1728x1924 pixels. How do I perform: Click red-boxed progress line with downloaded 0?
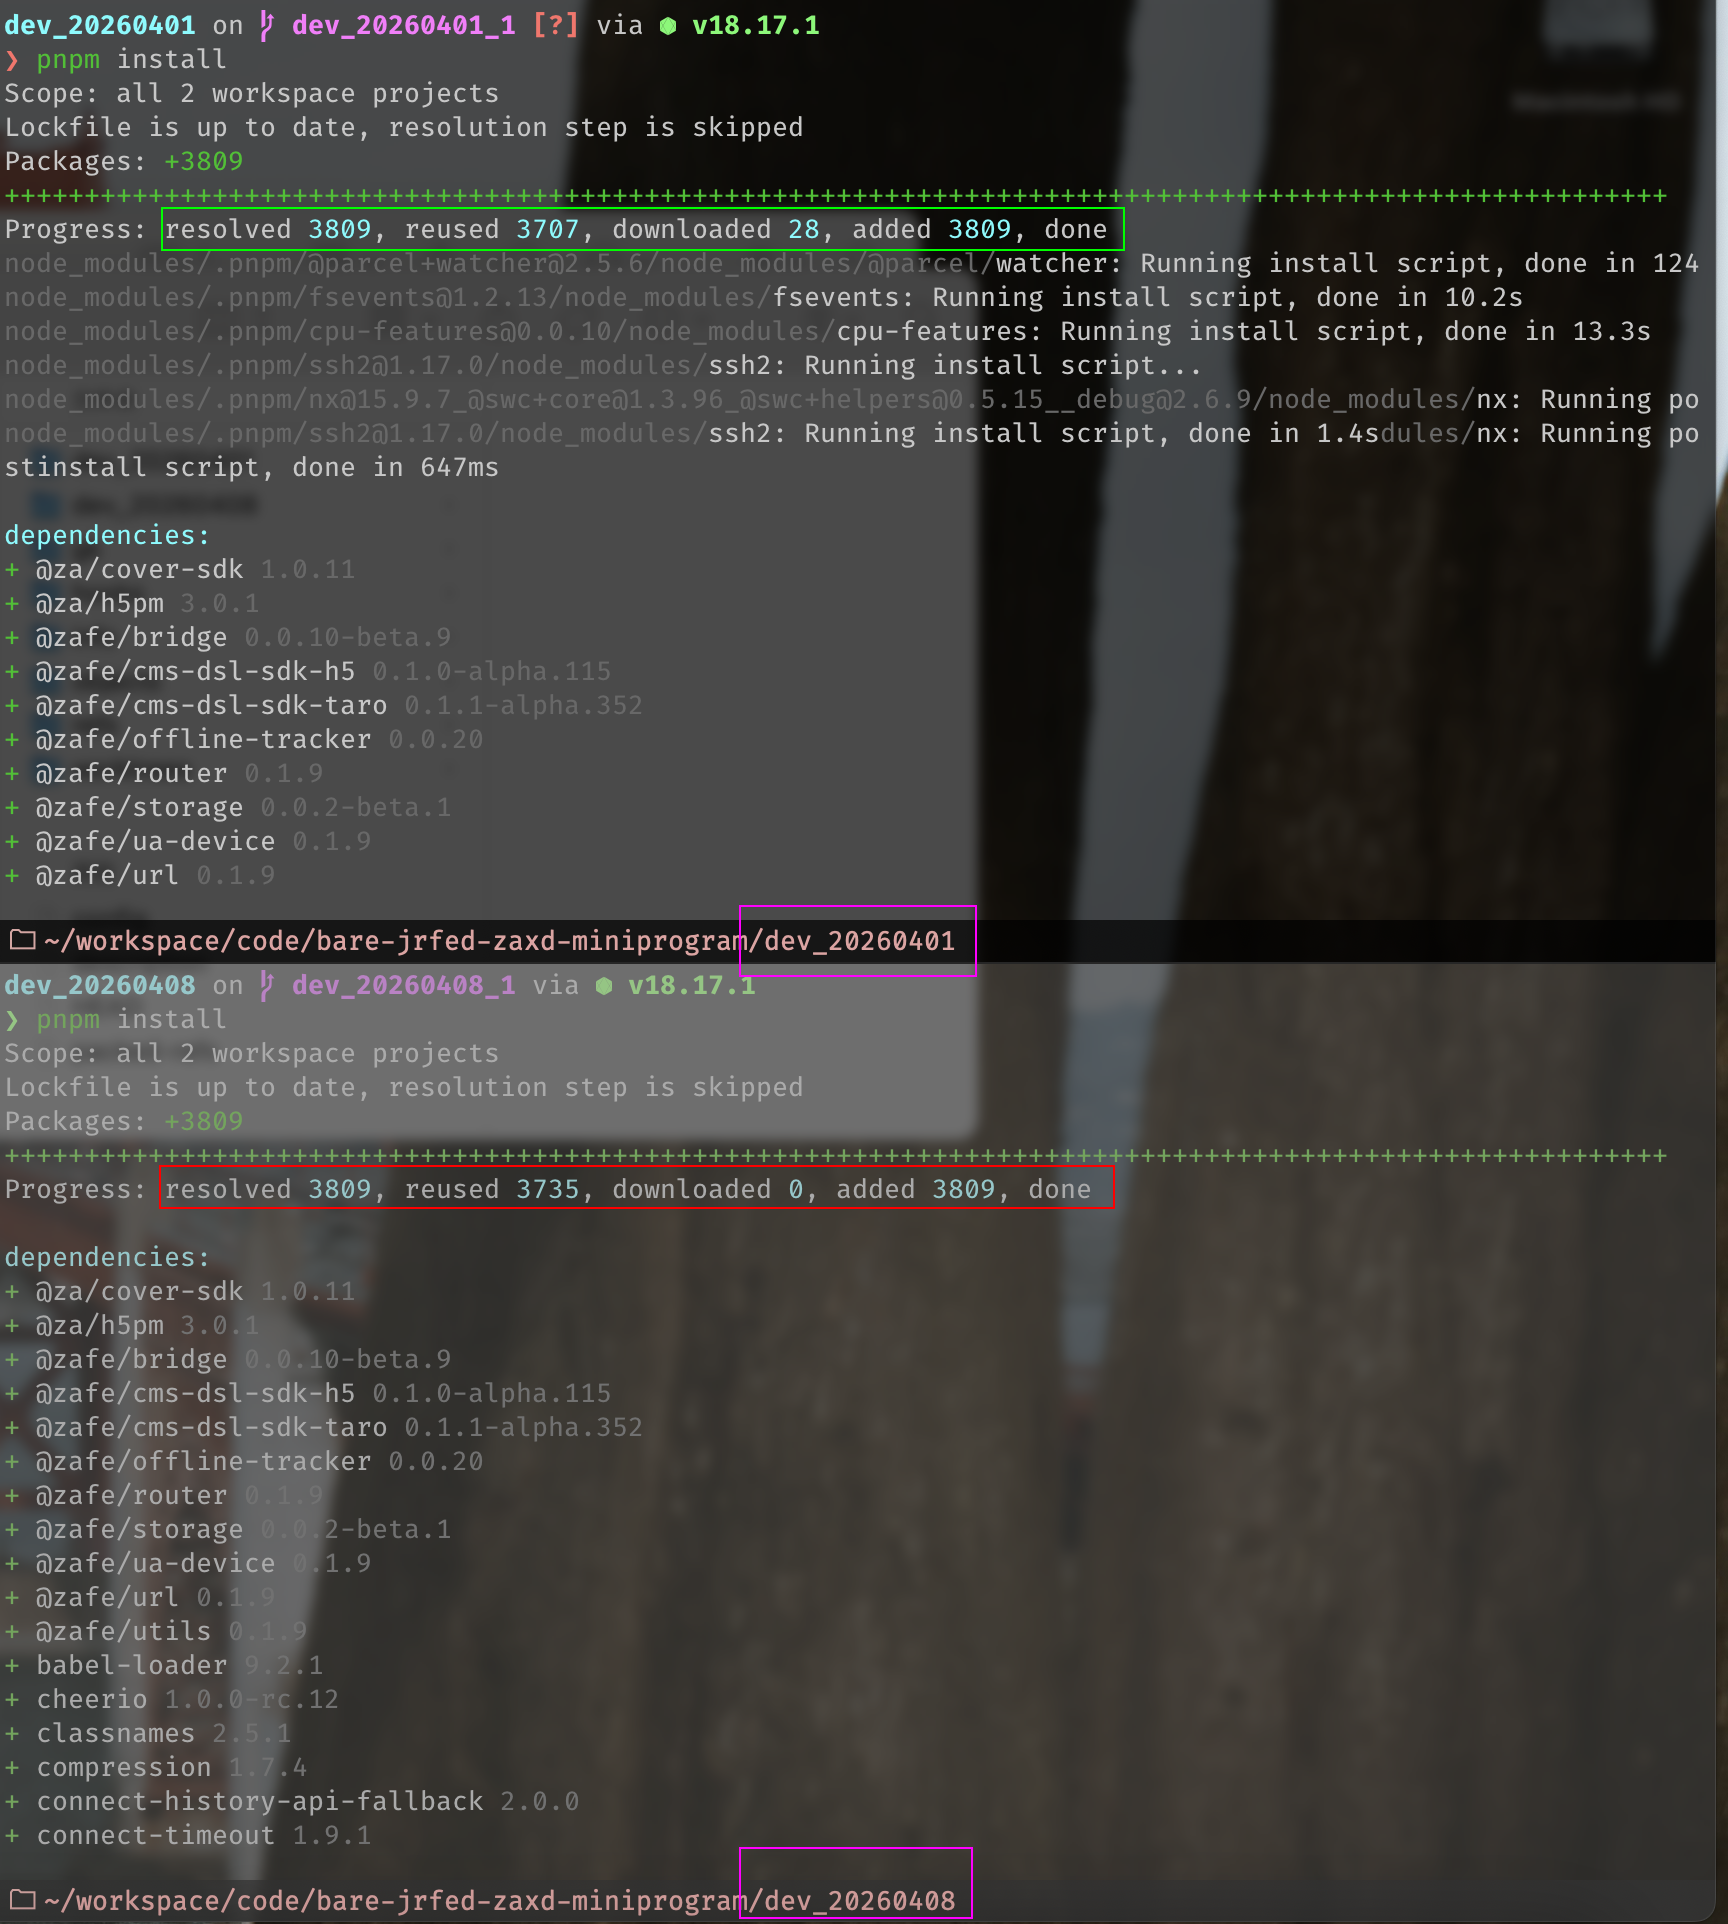[x=636, y=1190]
